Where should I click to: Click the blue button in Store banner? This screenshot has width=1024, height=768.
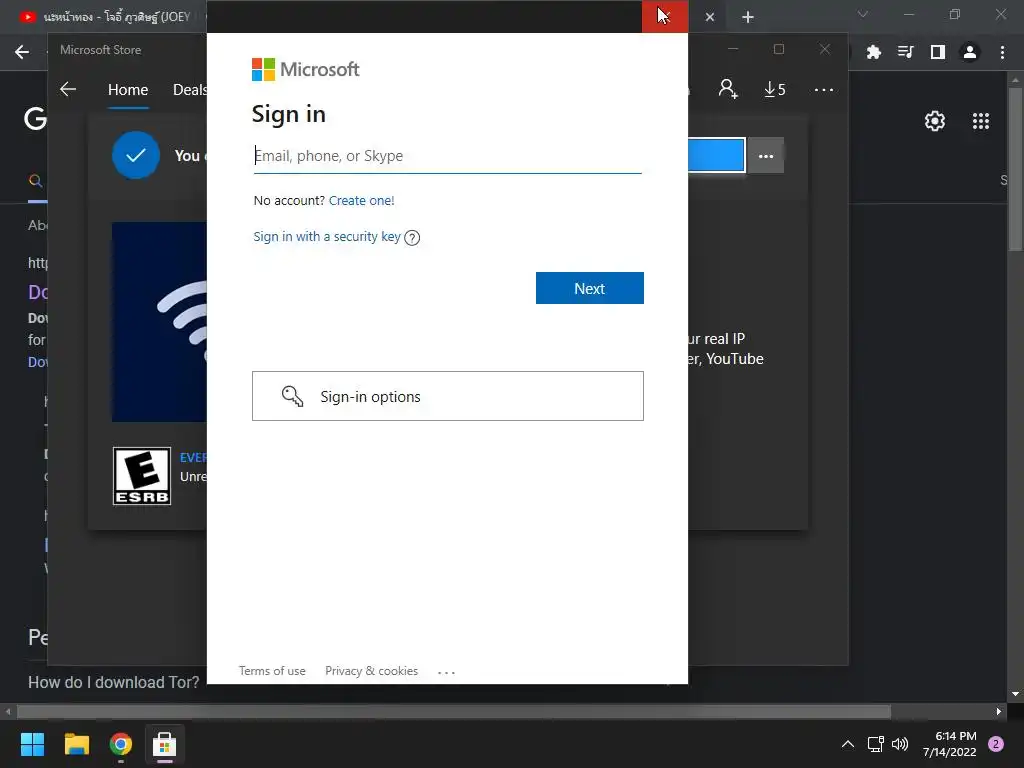(x=716, y=155)
